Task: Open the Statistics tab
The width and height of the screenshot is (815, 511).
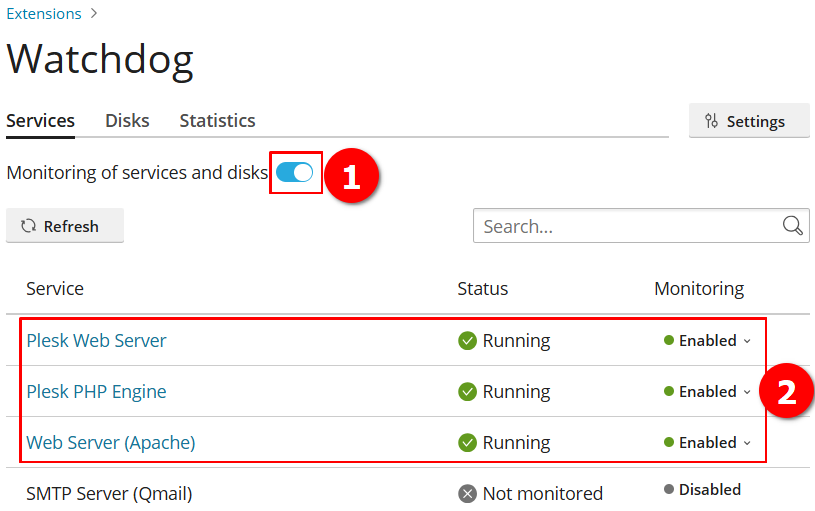Action: [217, 121]
